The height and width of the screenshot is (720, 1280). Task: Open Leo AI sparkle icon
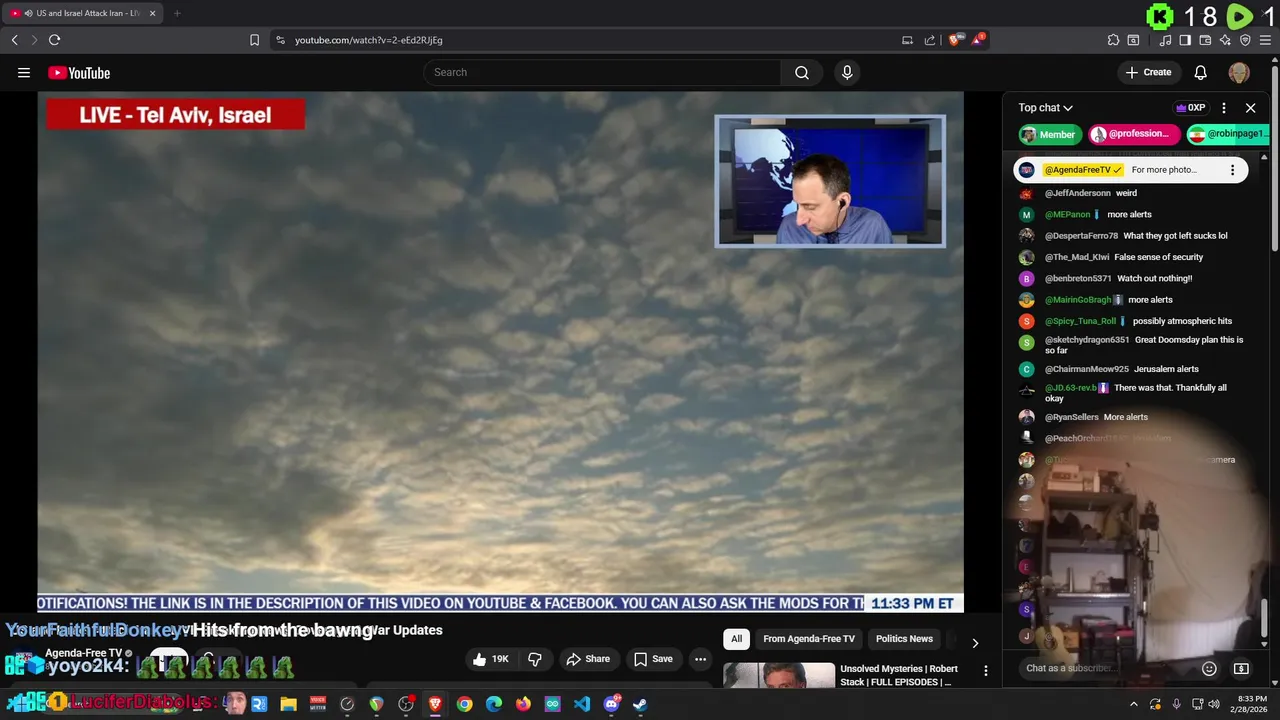coord(1225,40)
